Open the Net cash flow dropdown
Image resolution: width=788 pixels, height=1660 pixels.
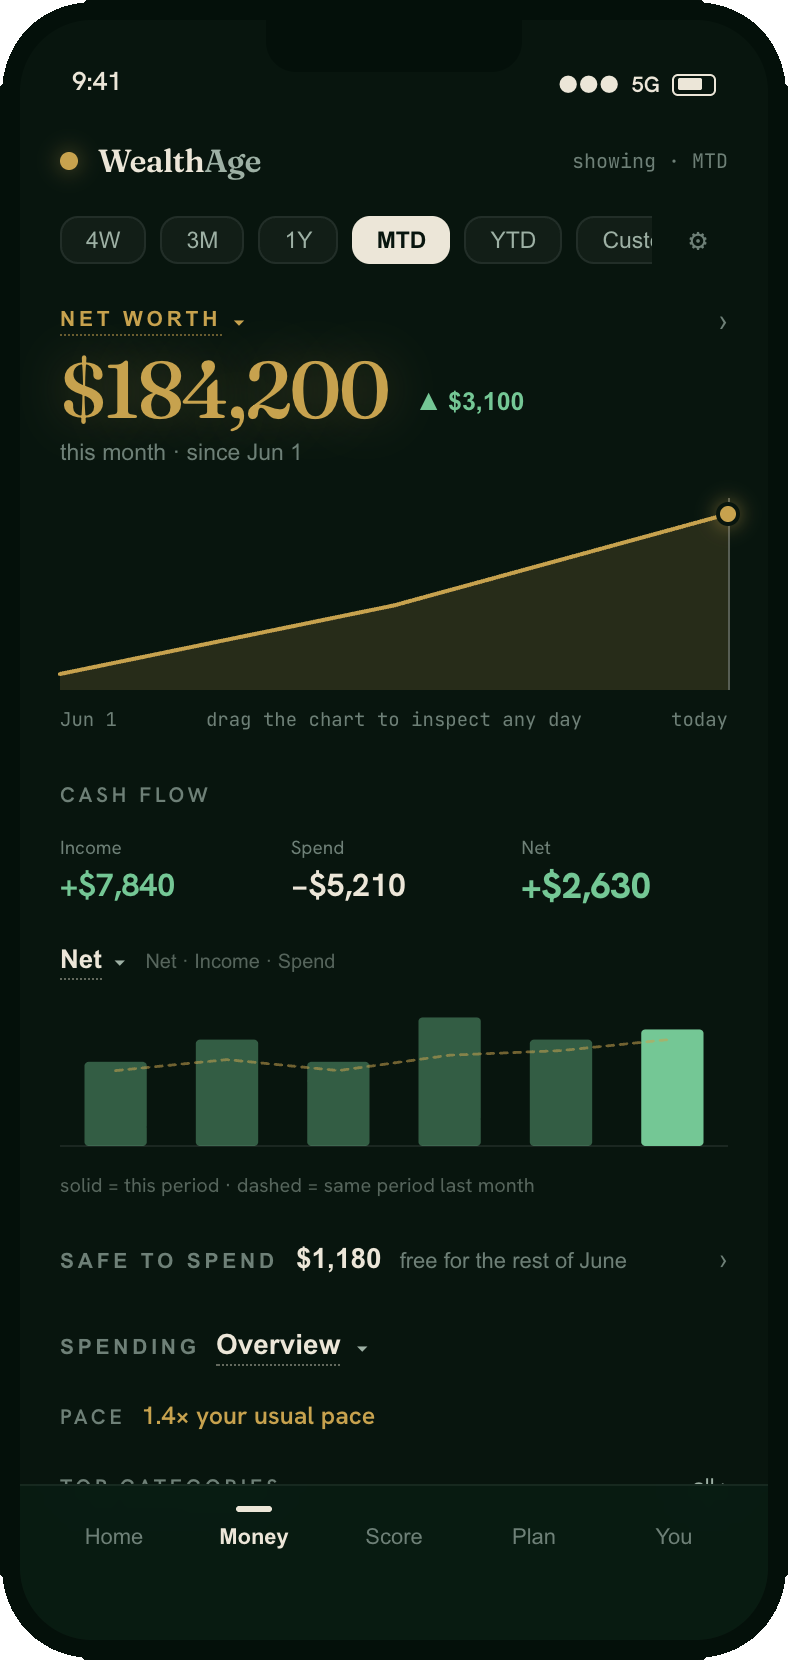click(x=92, y=960)
